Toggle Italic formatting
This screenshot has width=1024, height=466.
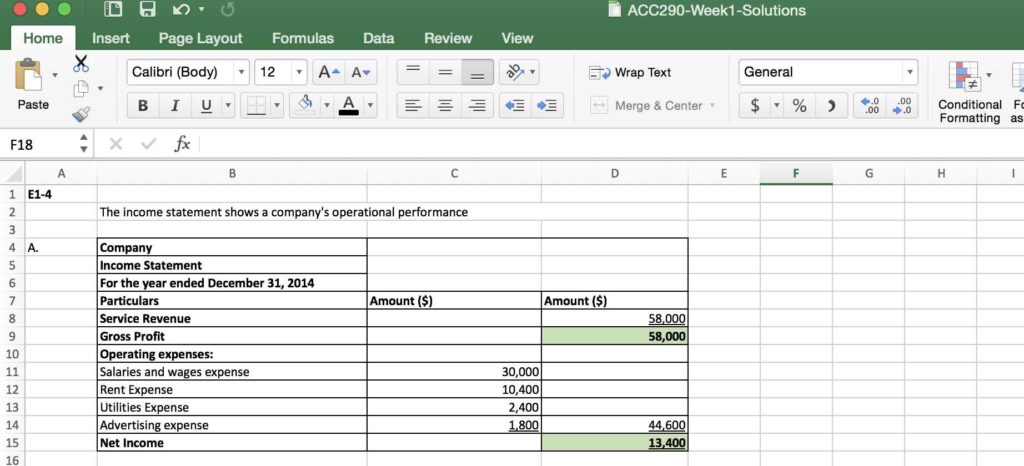(175, 105)
